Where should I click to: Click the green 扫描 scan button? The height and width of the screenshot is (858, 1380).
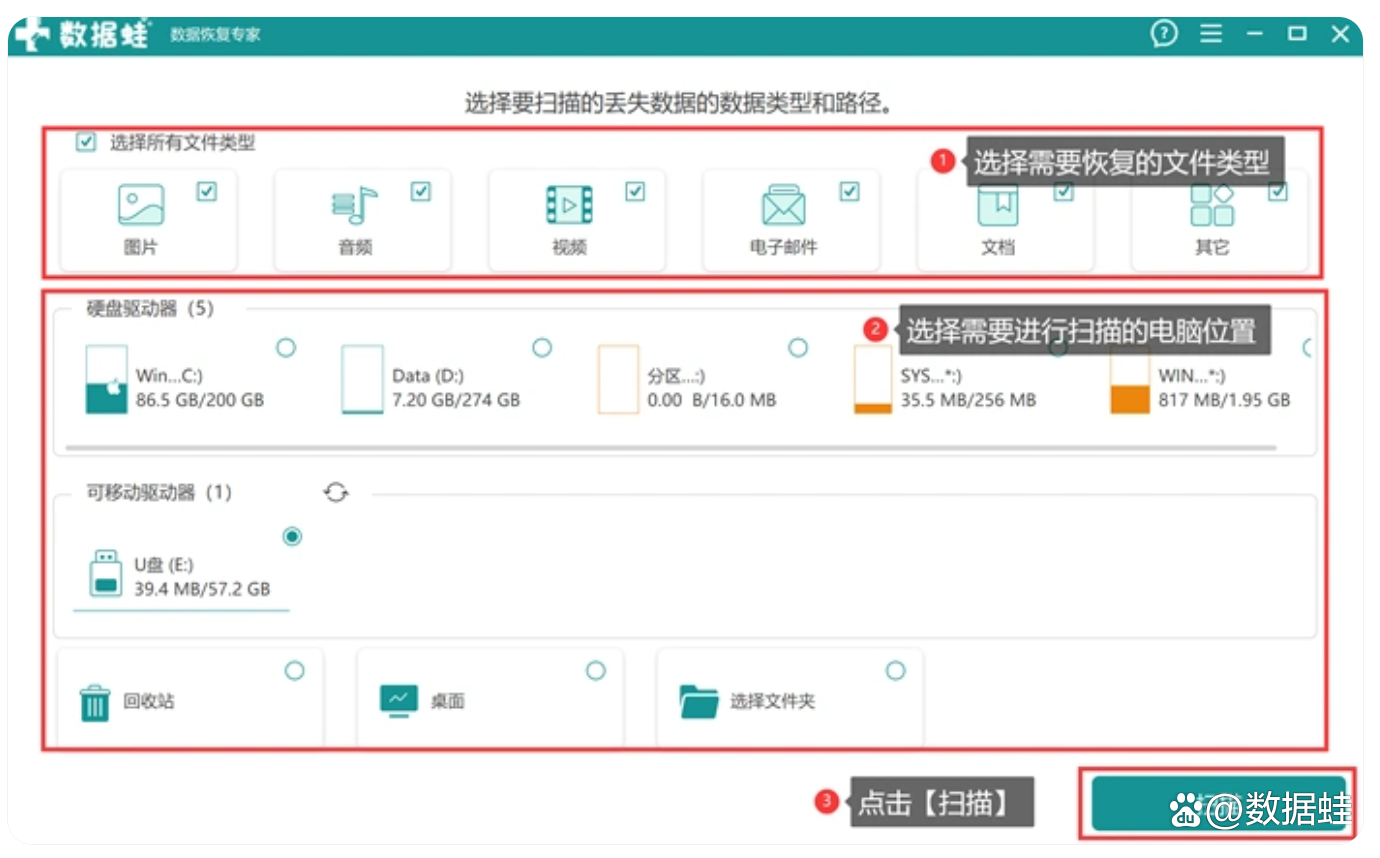(1216, 803)
